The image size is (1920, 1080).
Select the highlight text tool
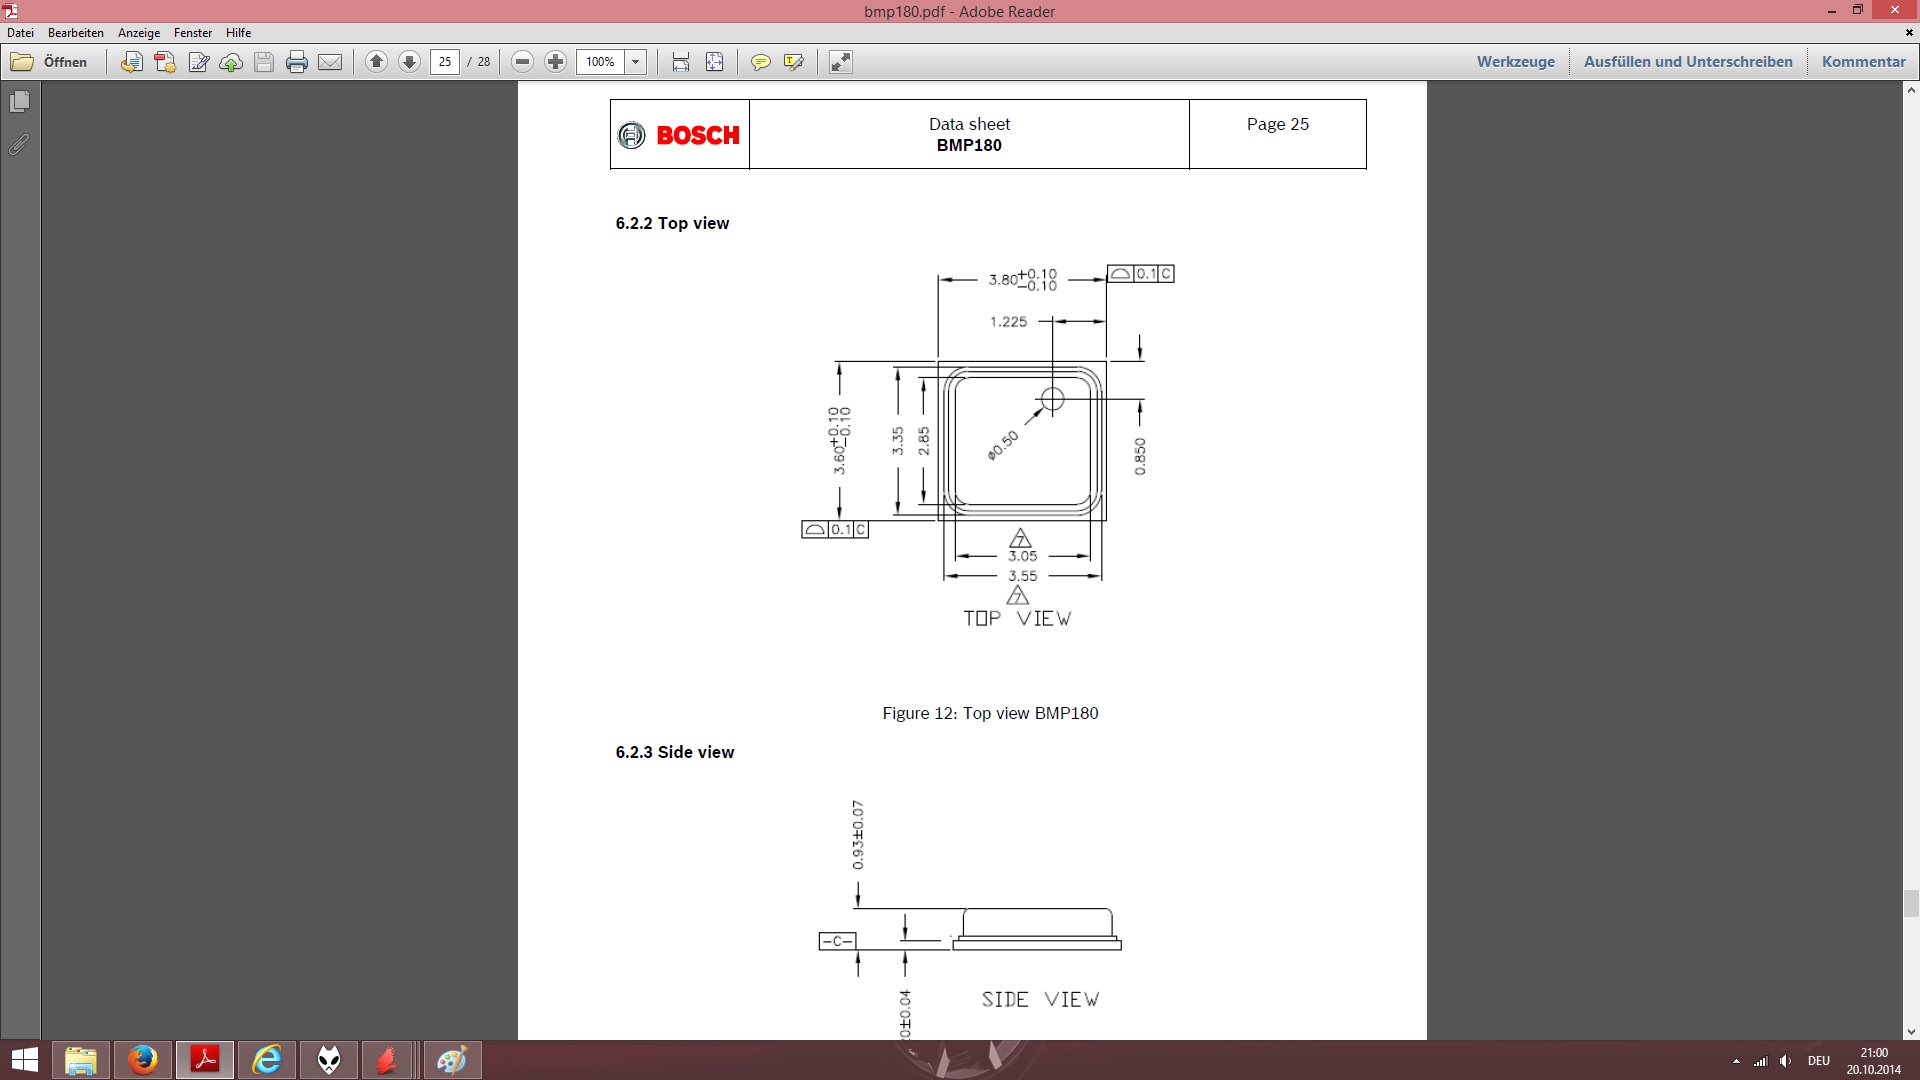794,62
